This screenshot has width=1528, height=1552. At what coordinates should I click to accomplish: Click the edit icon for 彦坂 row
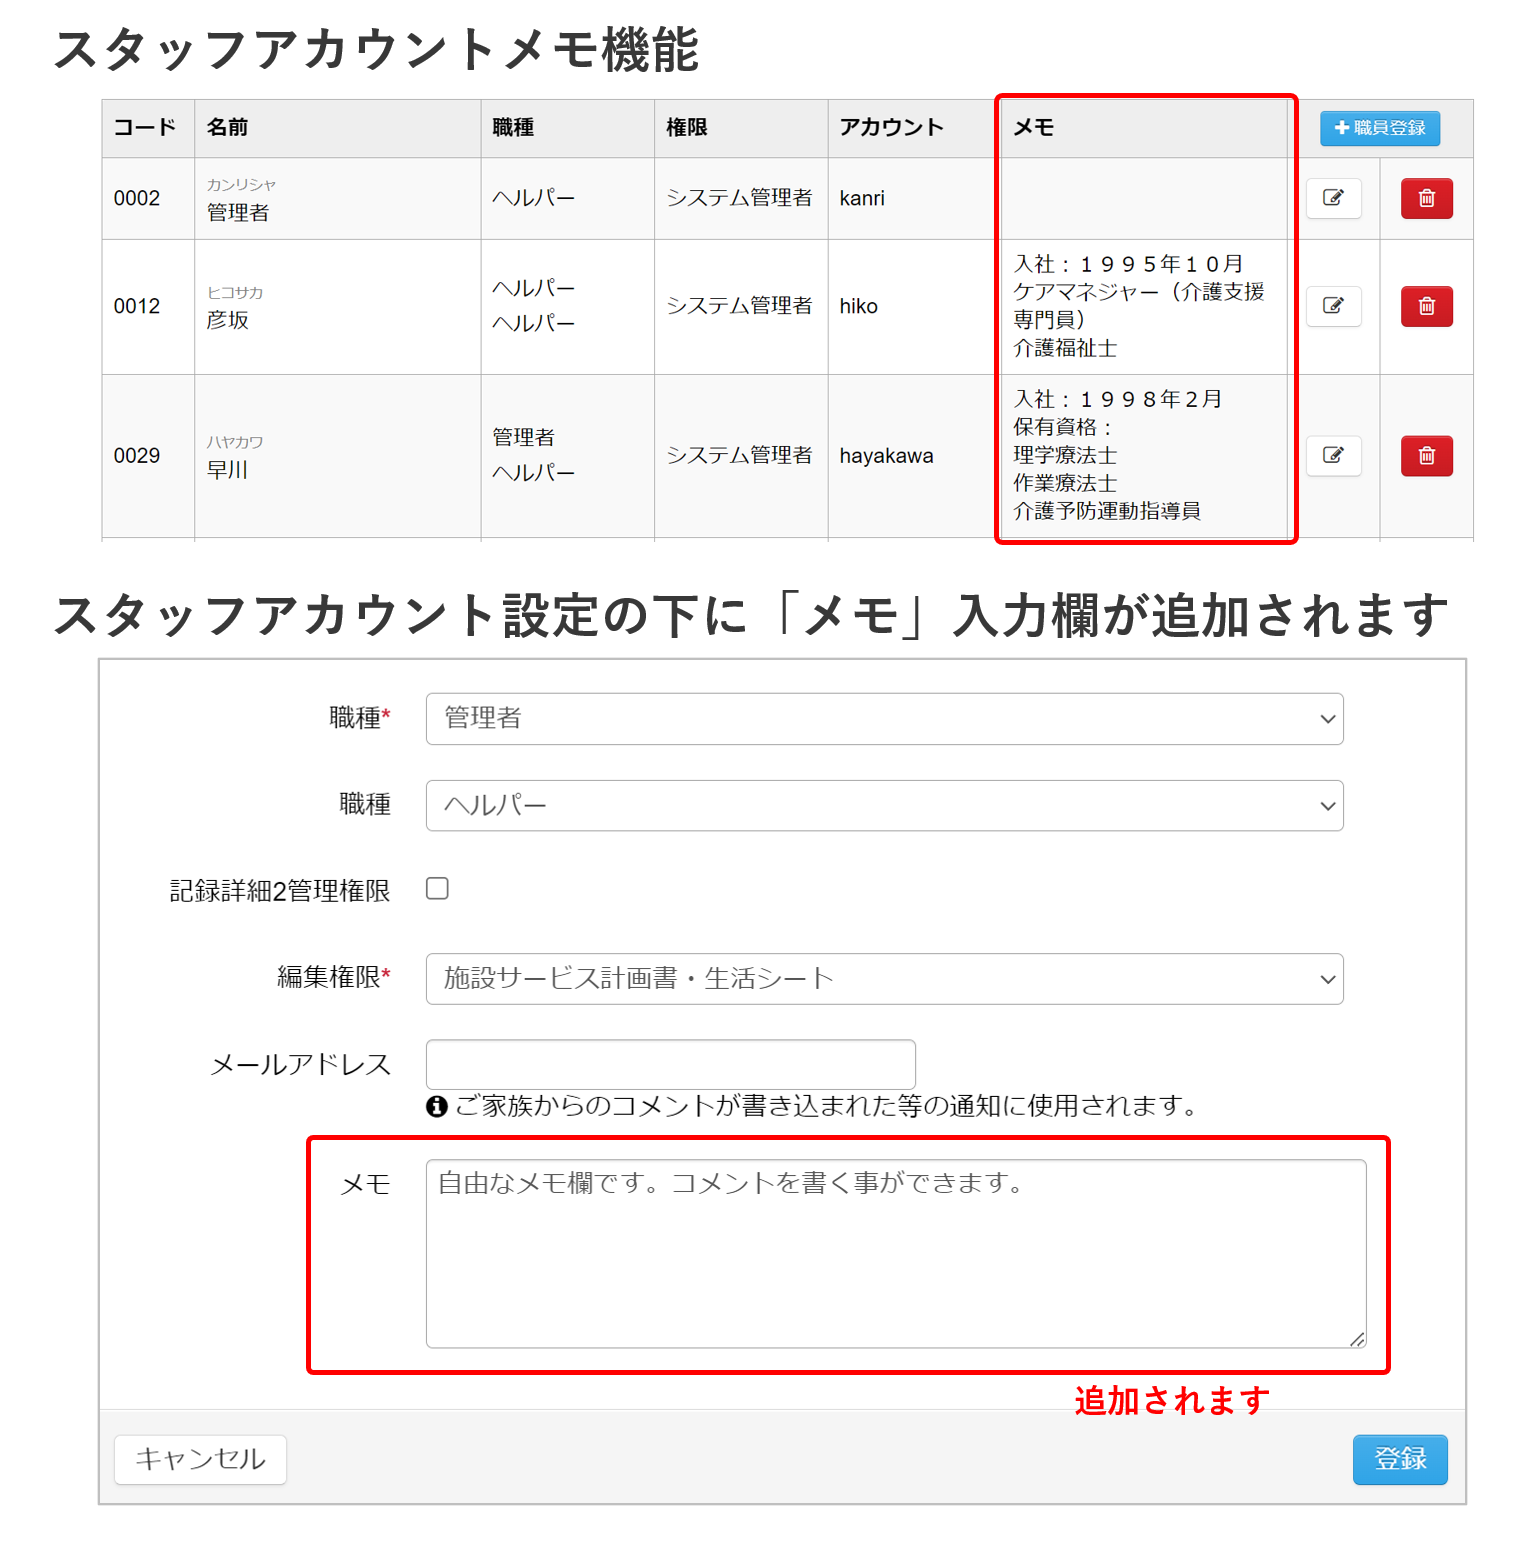click(1333, 306)
